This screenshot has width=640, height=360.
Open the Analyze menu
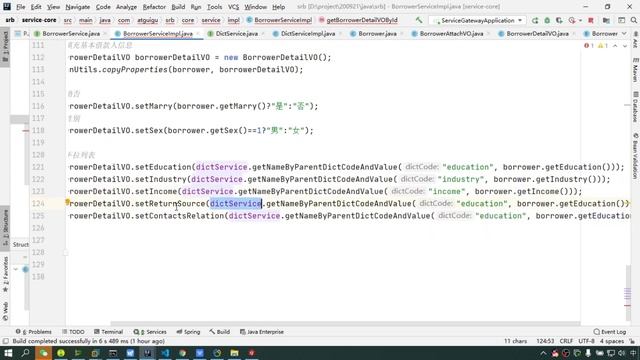click(126, 7)
